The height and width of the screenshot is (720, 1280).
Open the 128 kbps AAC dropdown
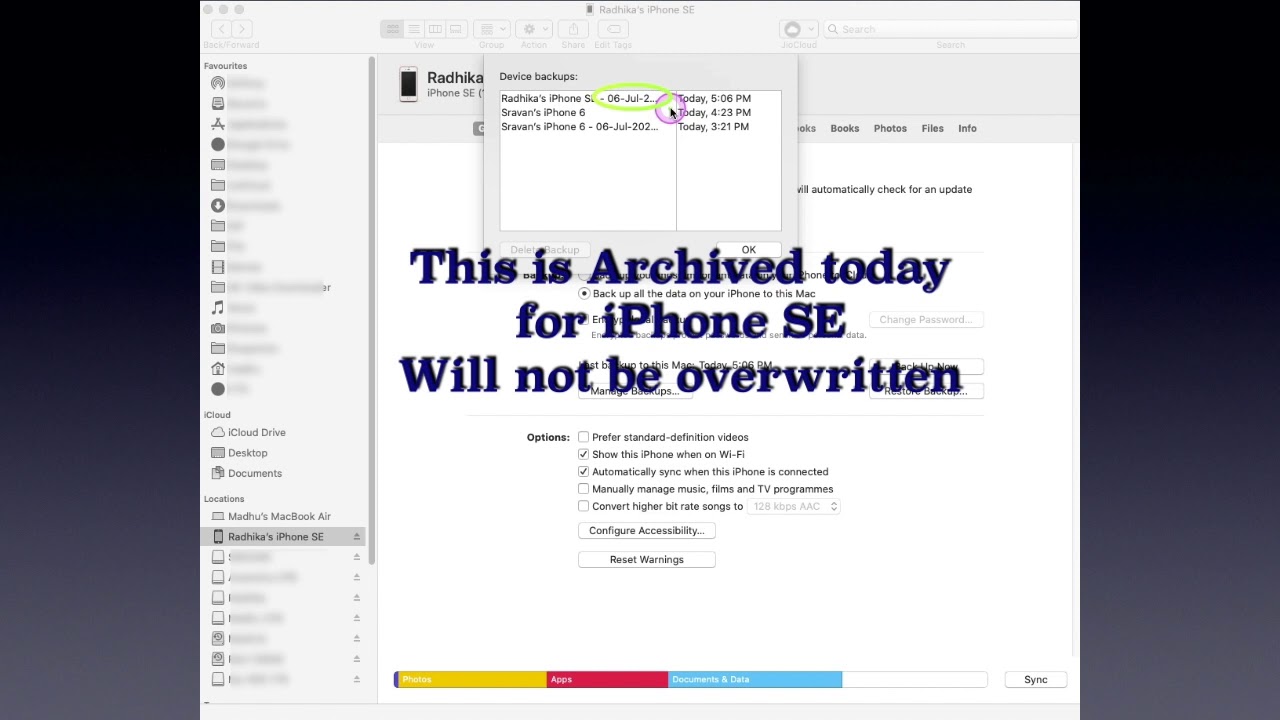[794, 506]
